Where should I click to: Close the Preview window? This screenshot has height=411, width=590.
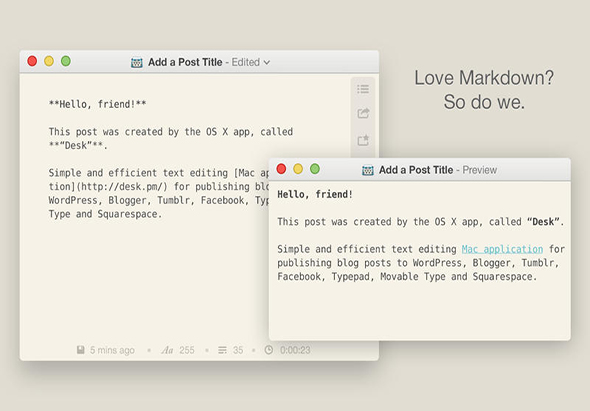click(281, 169)
